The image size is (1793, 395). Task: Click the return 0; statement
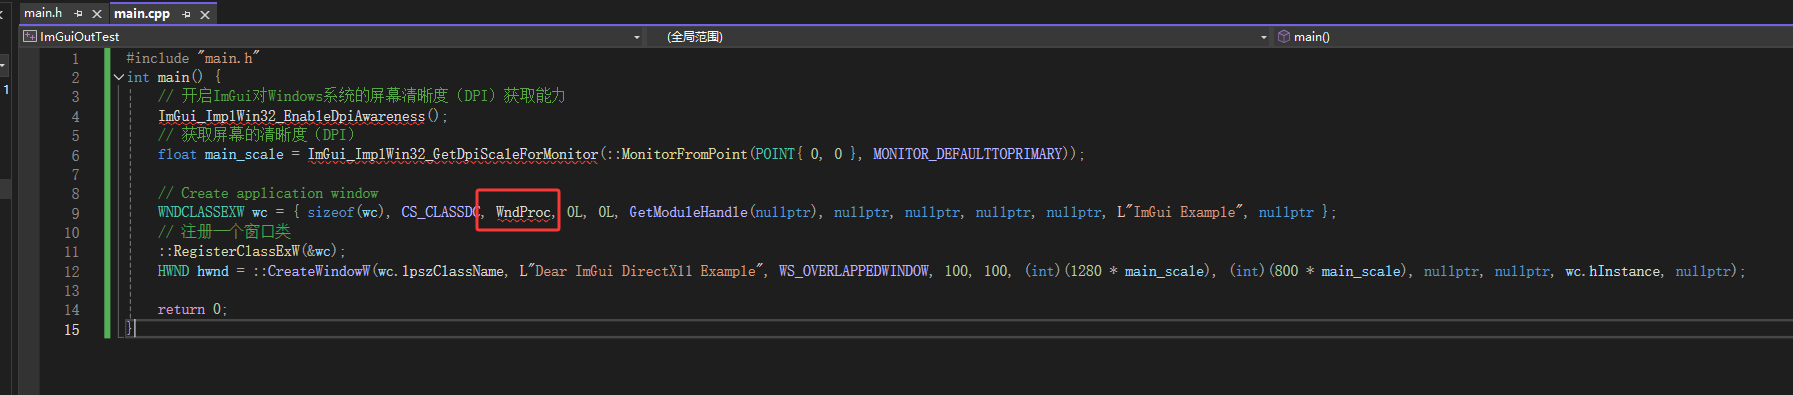(192, 310)
